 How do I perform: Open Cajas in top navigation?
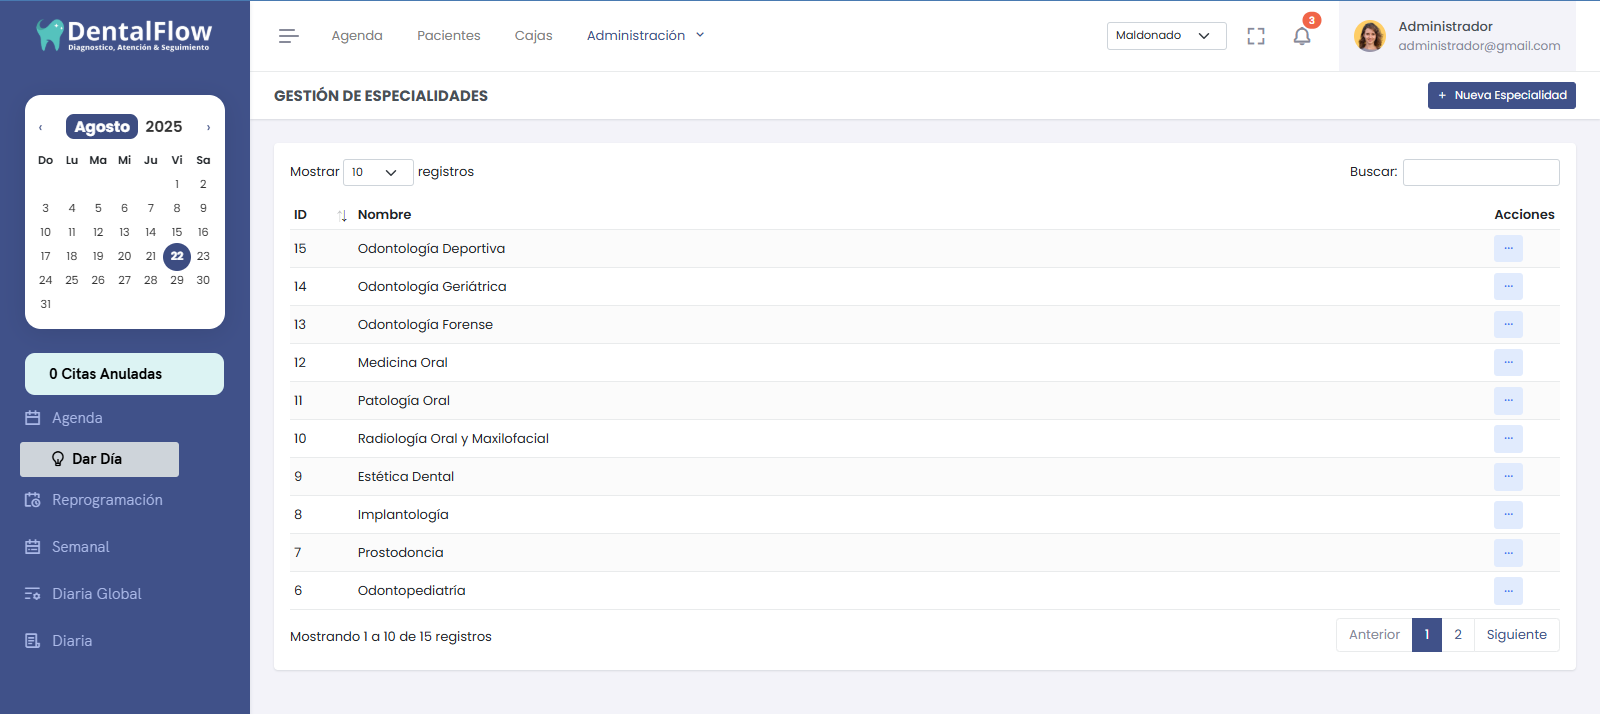533,36
